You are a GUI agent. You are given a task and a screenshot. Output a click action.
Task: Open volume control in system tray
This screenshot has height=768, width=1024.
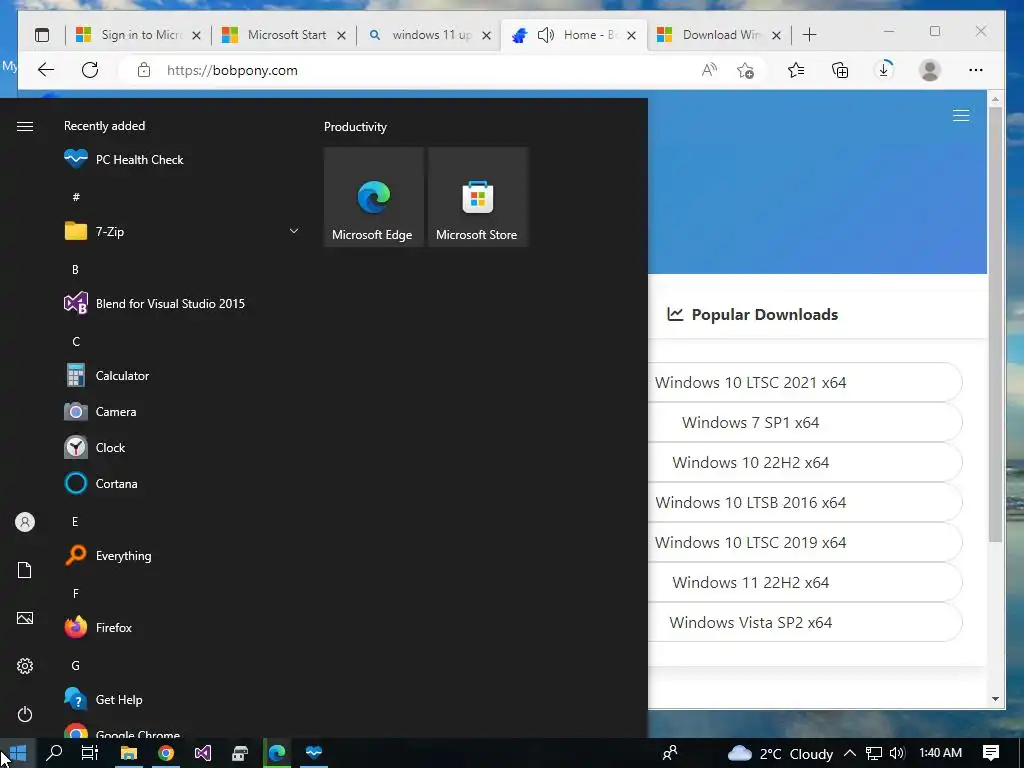[897, 753]
